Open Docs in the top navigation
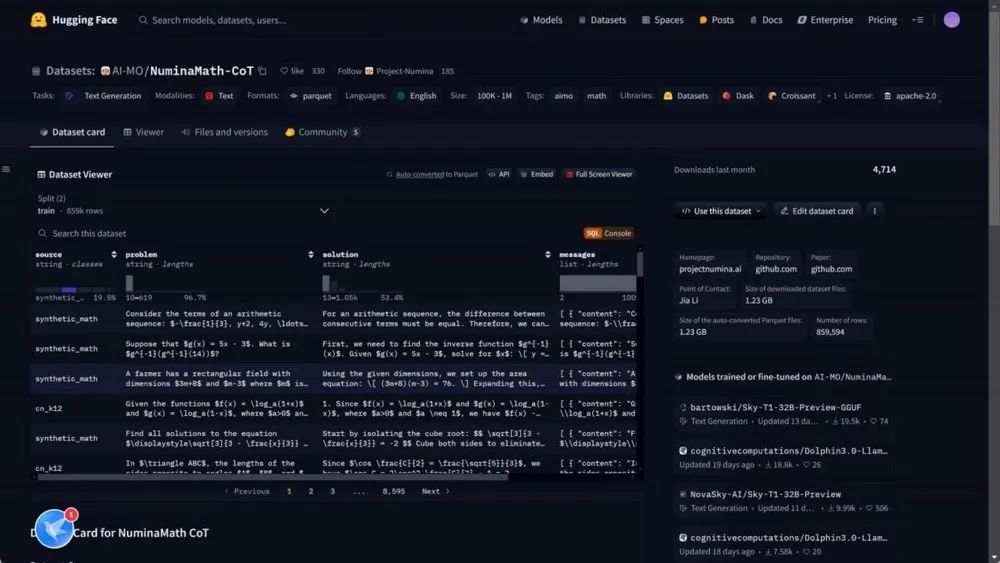 765,20
